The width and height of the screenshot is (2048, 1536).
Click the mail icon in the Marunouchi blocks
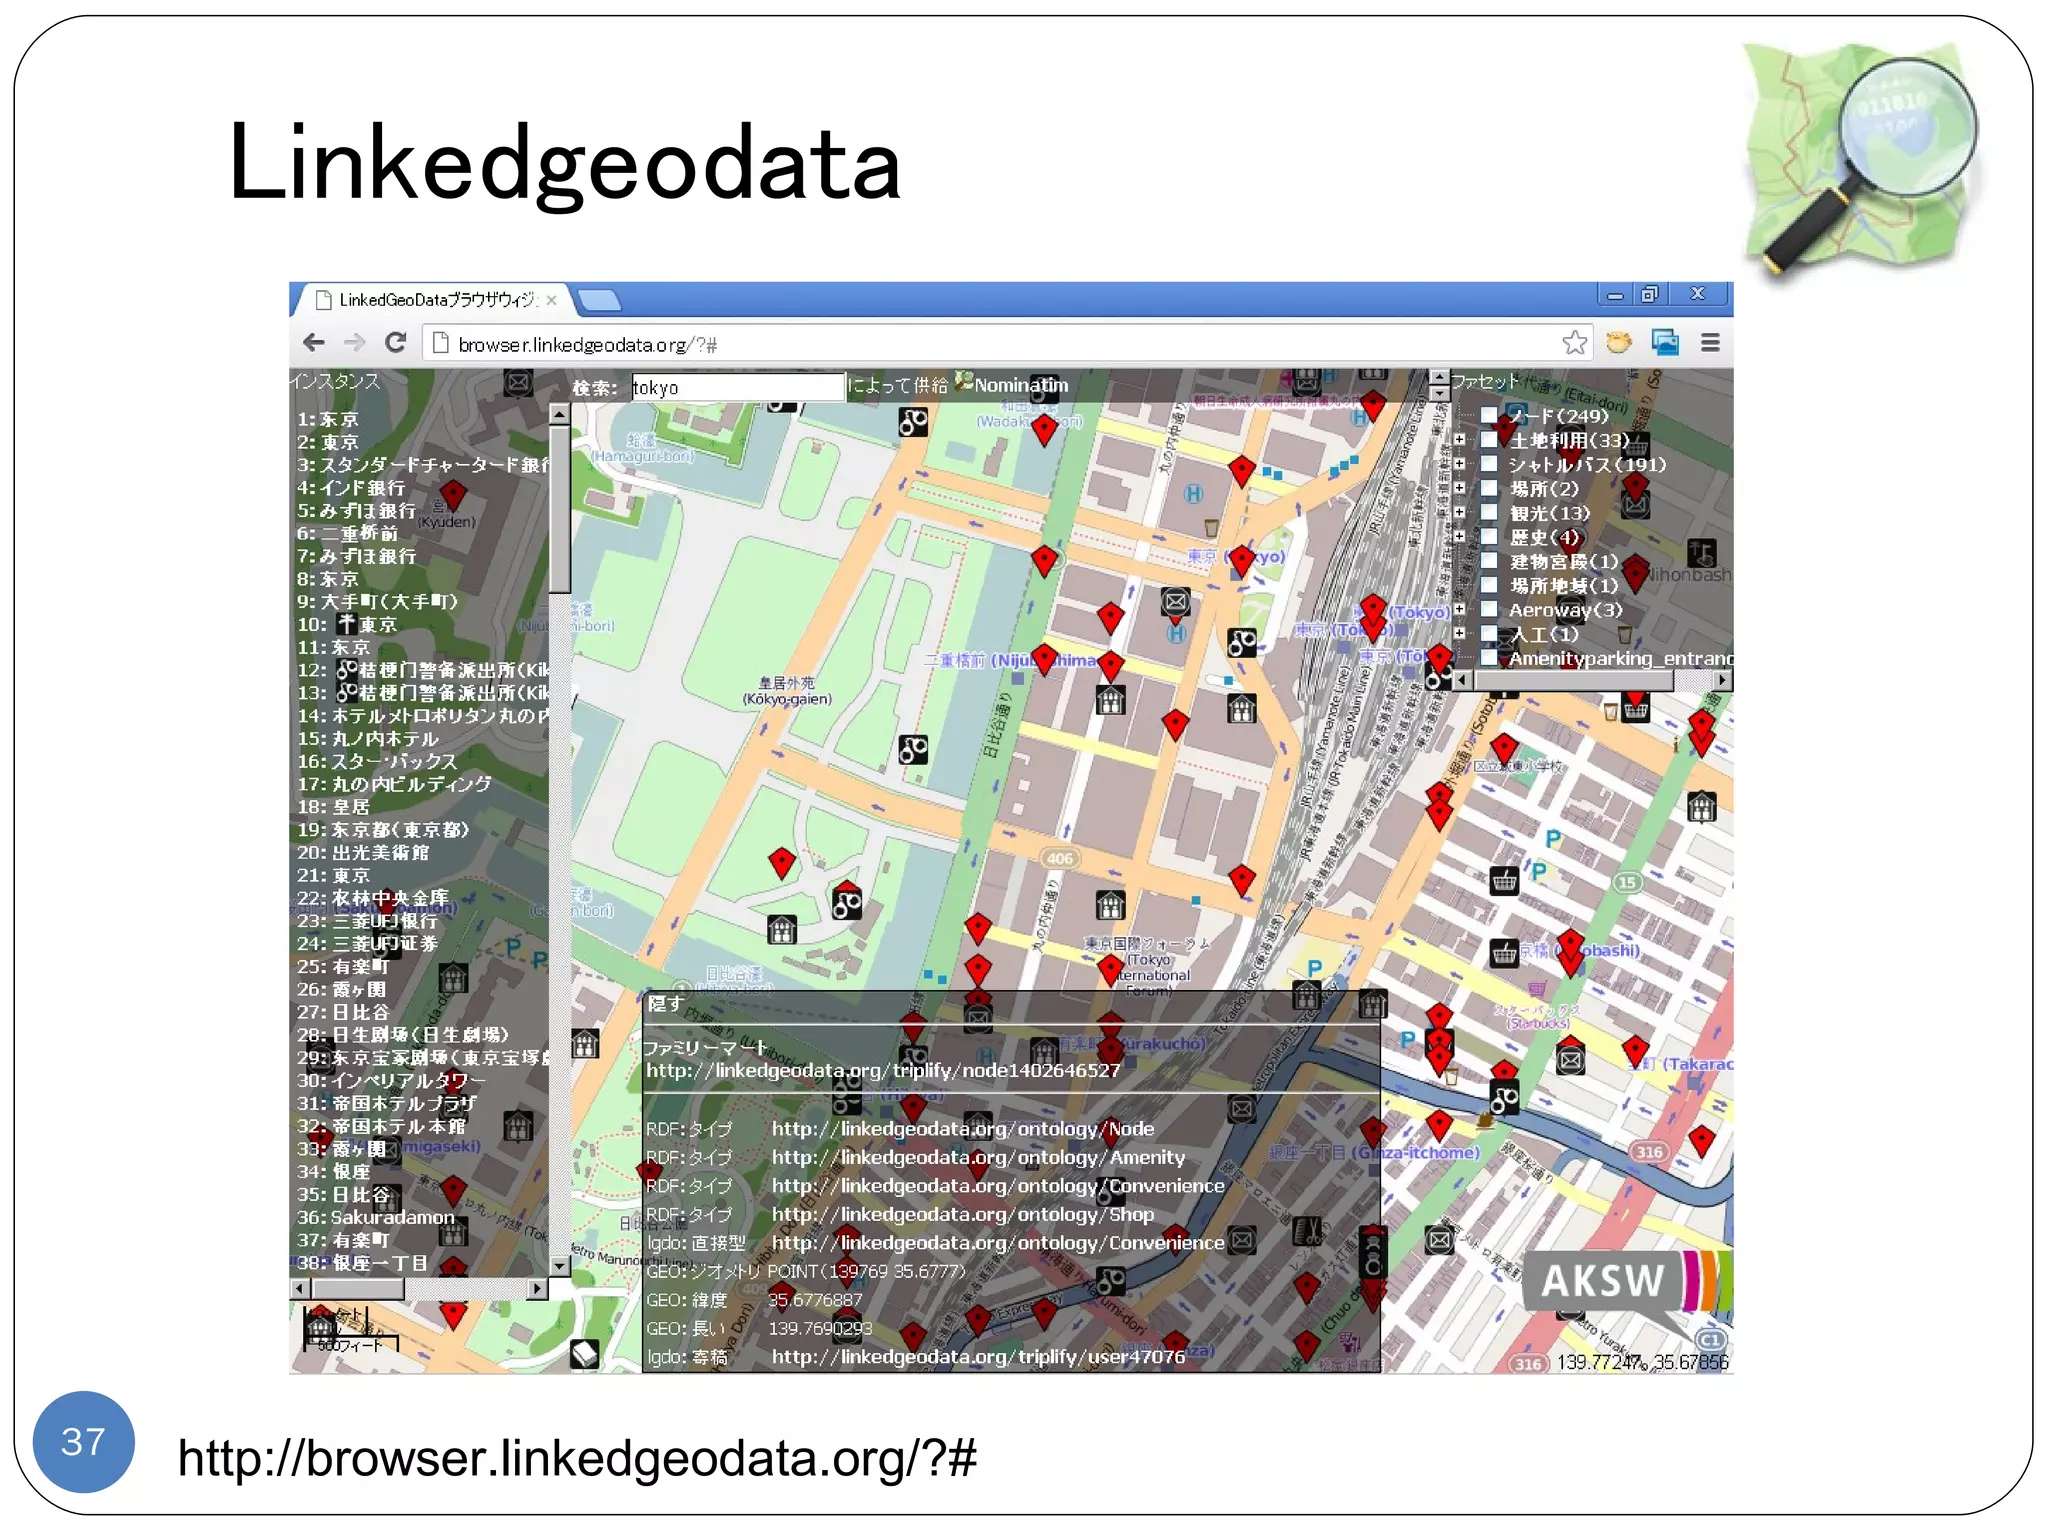[x=1175, y=602]
